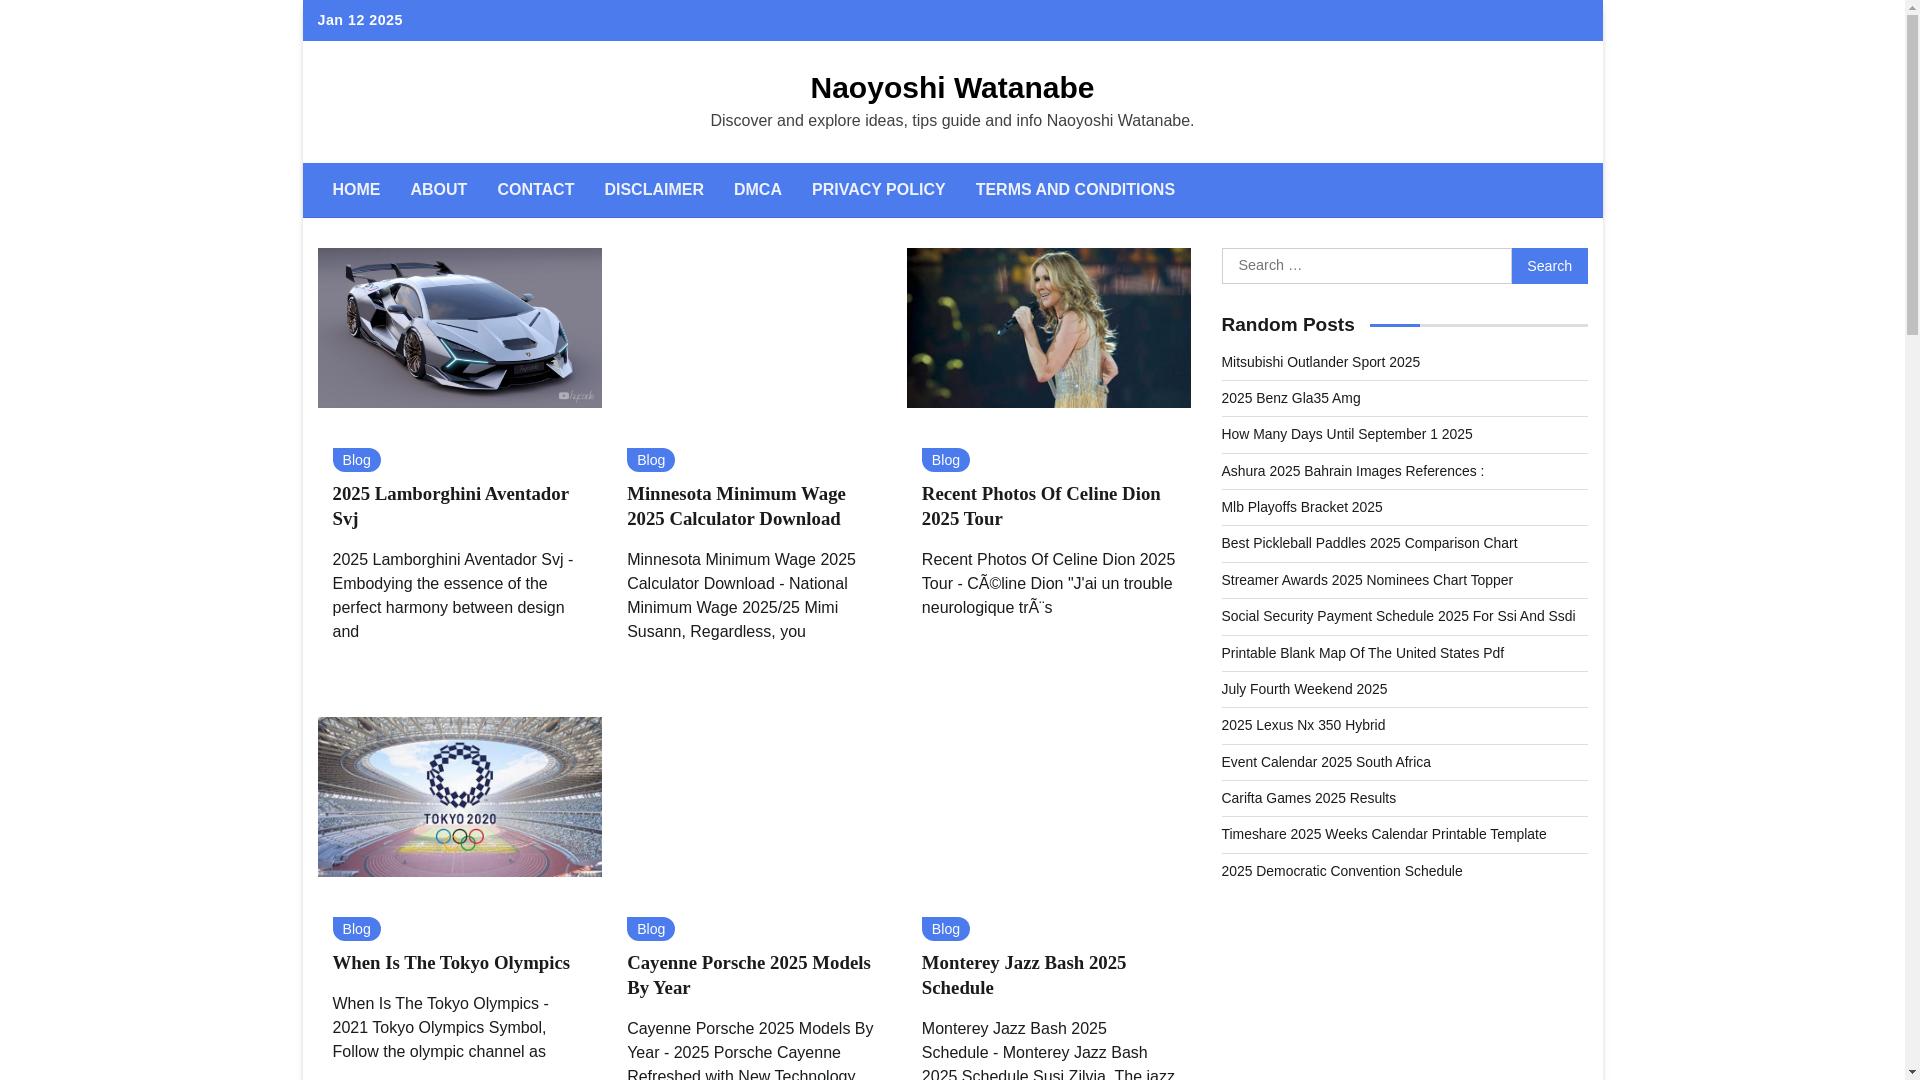Screen dimensions: 1920x1080
Task: Click the Naoyoshi Watanabe site title
Action: [952, 88]
